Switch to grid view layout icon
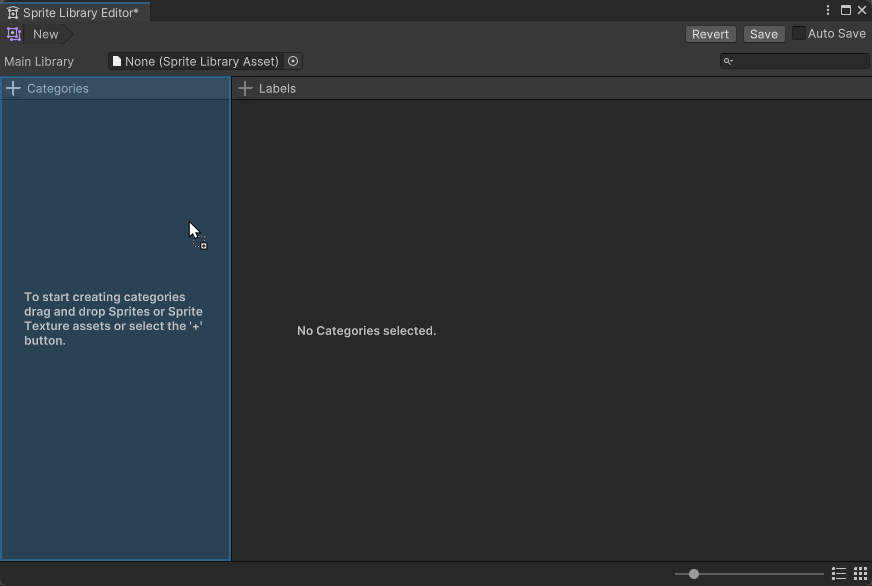The width and height of the screenshot is (872, 586). [x=860, y=574]
